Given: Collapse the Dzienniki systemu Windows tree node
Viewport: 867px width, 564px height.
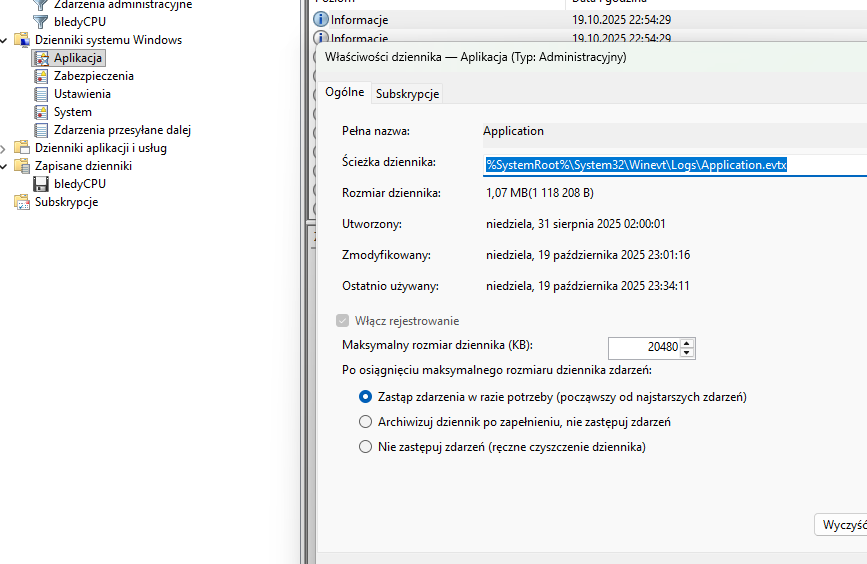Looking at the screenshot, I should [x=4, y=40].
